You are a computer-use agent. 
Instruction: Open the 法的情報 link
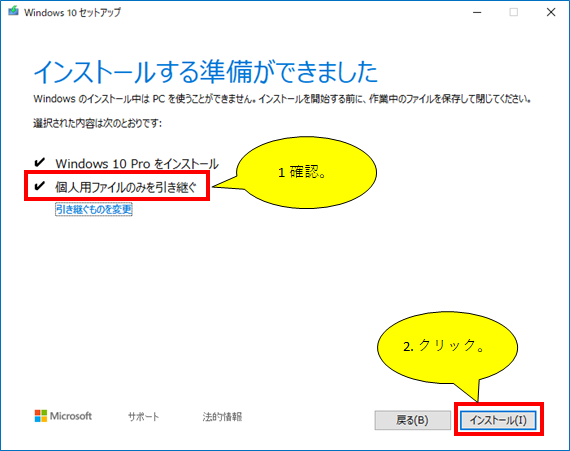[222, 416]
